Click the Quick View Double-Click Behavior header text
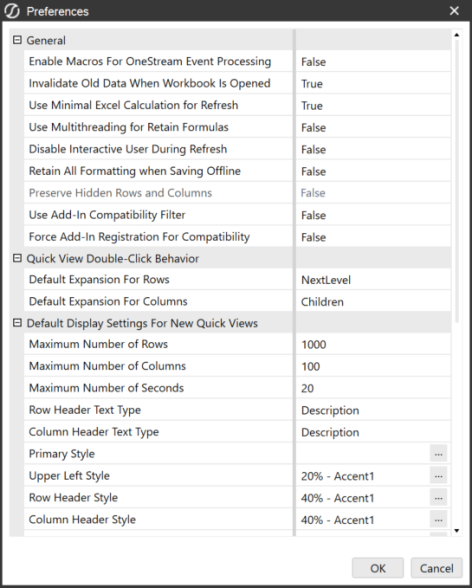 112,258
